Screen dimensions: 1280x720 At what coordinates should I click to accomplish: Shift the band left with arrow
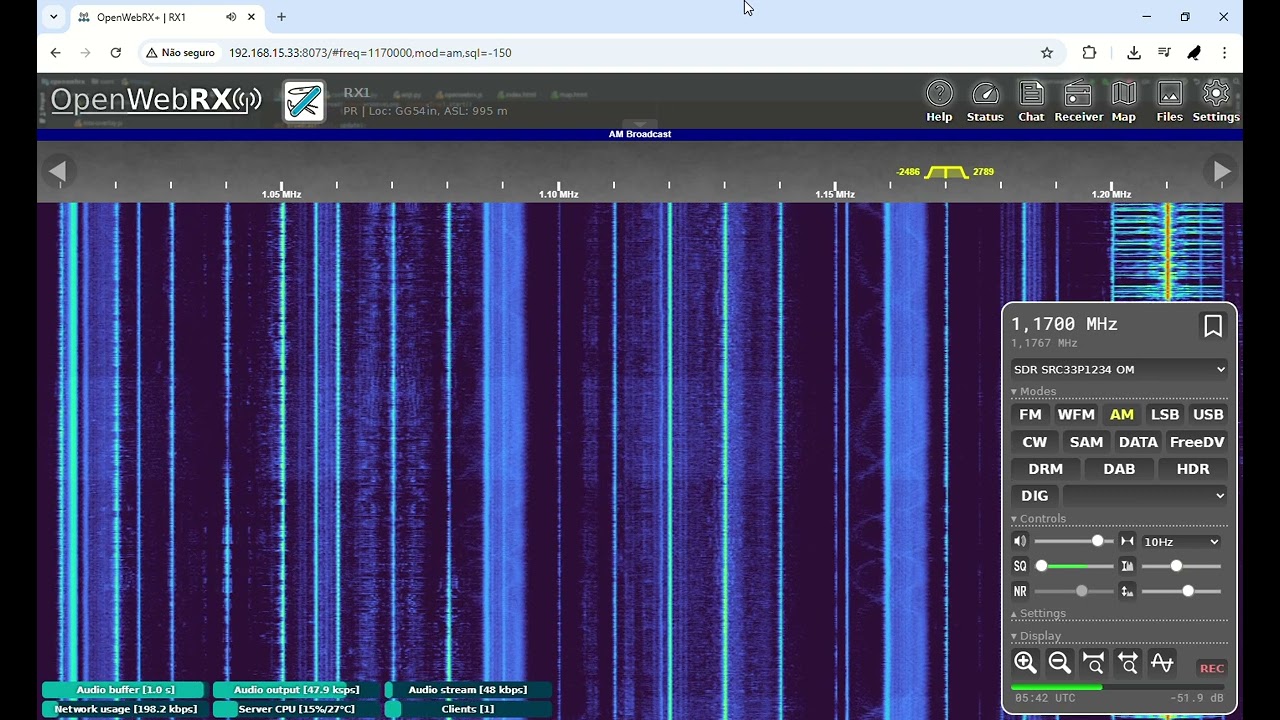(57, 171)
